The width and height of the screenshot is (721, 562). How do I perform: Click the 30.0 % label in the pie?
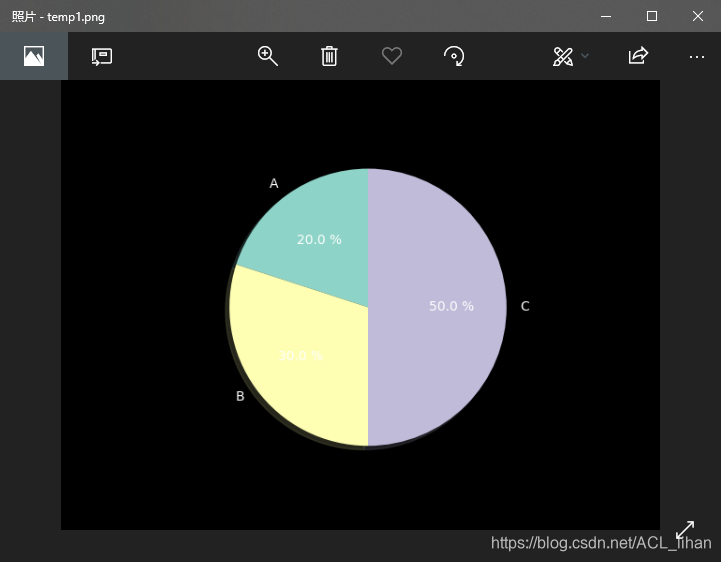[301, 356]
